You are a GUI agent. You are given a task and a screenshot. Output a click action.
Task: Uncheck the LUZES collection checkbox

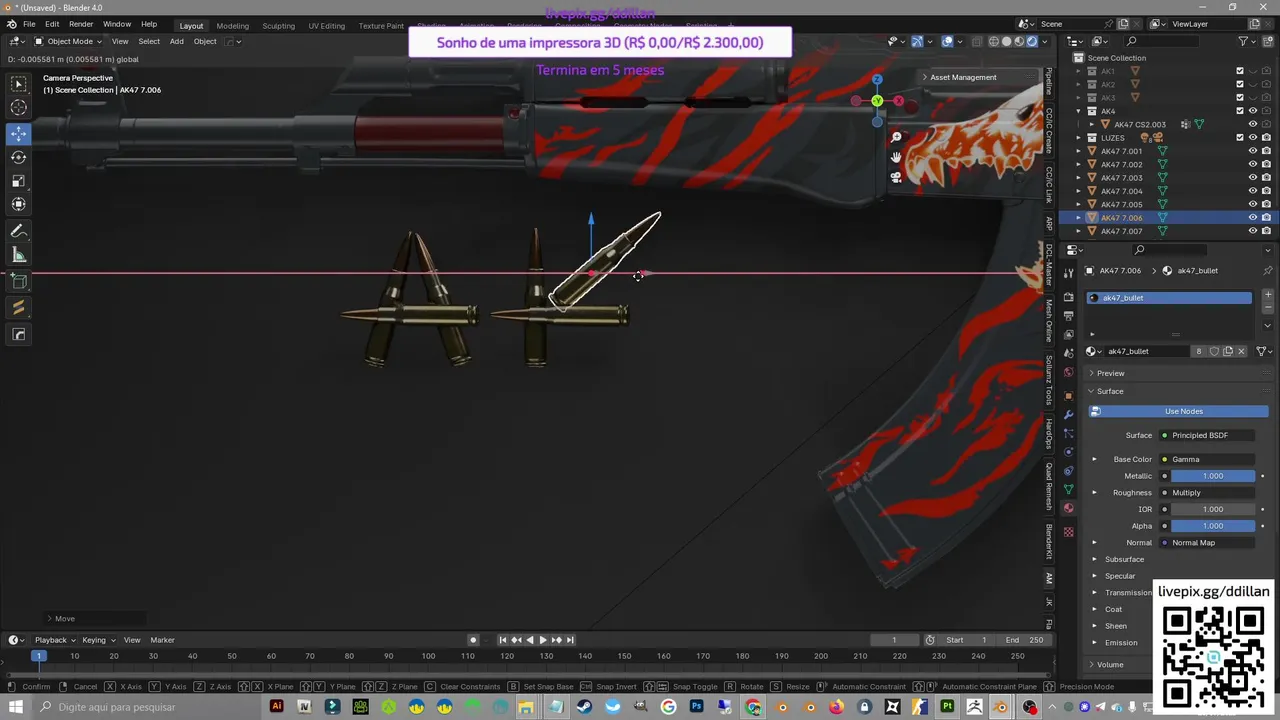coord(1240,137)
